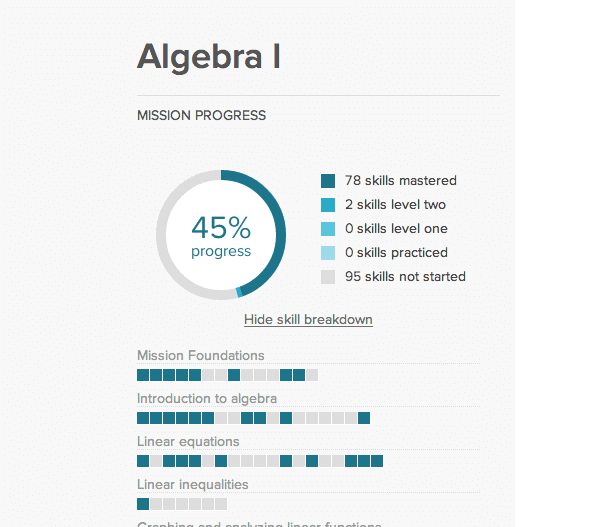613x527 pixels.
Task: Select first skill square under Introduction to algebra
Action: pos(143,418)
